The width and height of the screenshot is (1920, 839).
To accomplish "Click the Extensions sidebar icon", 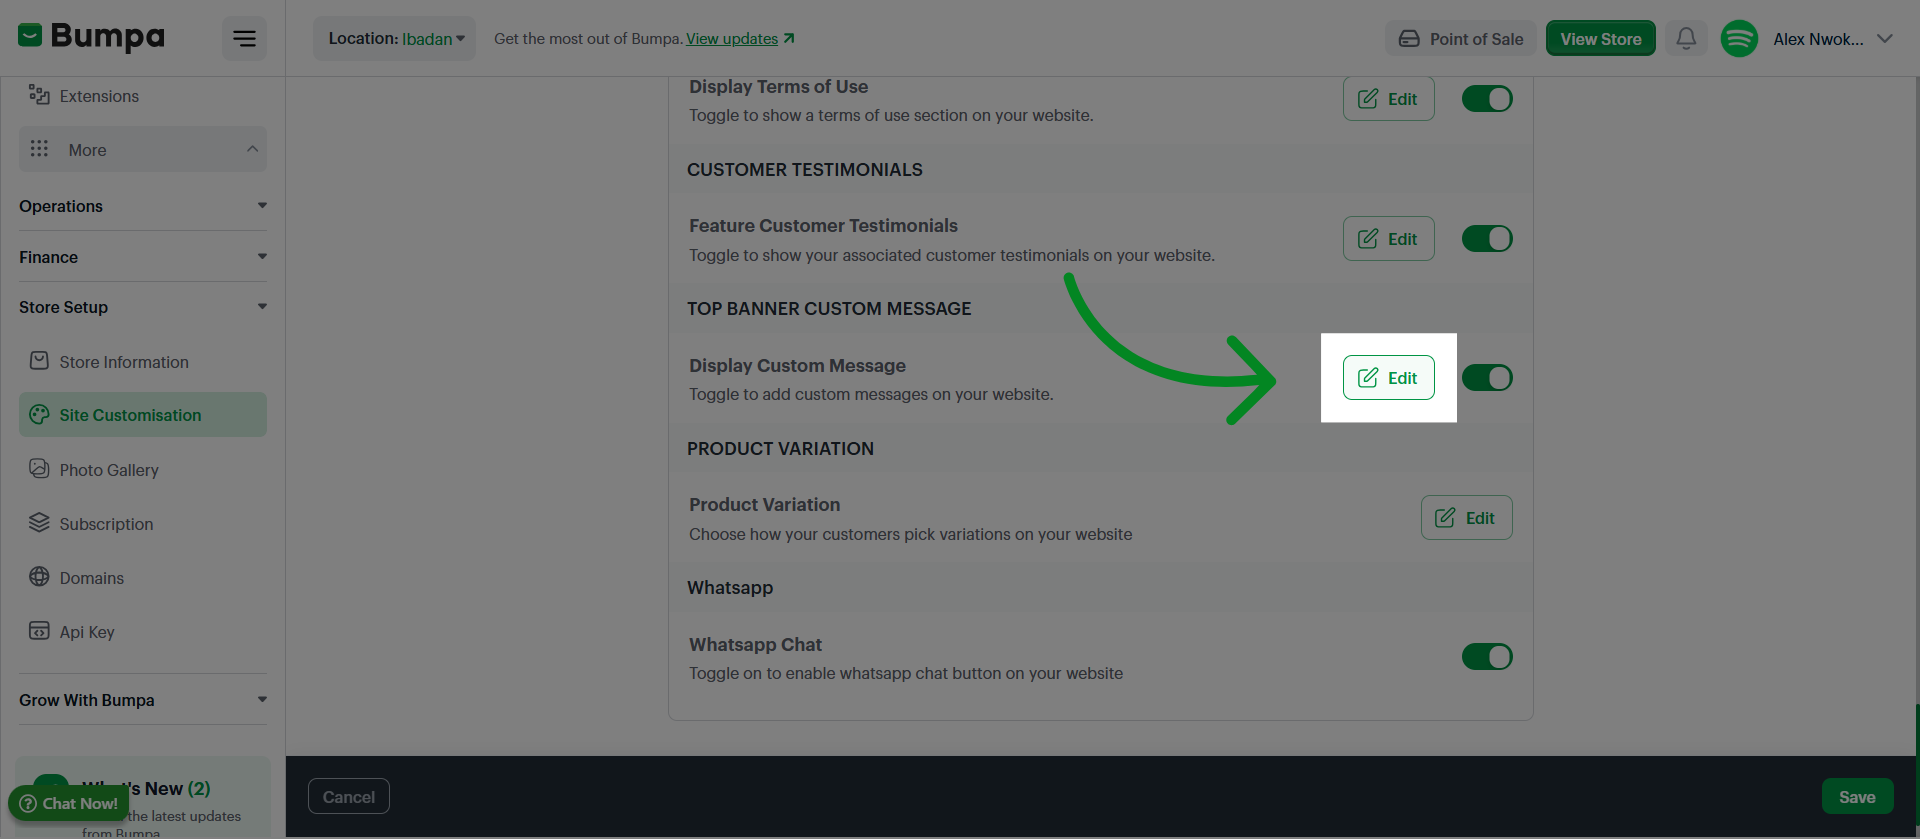I will tap(39, 95).
